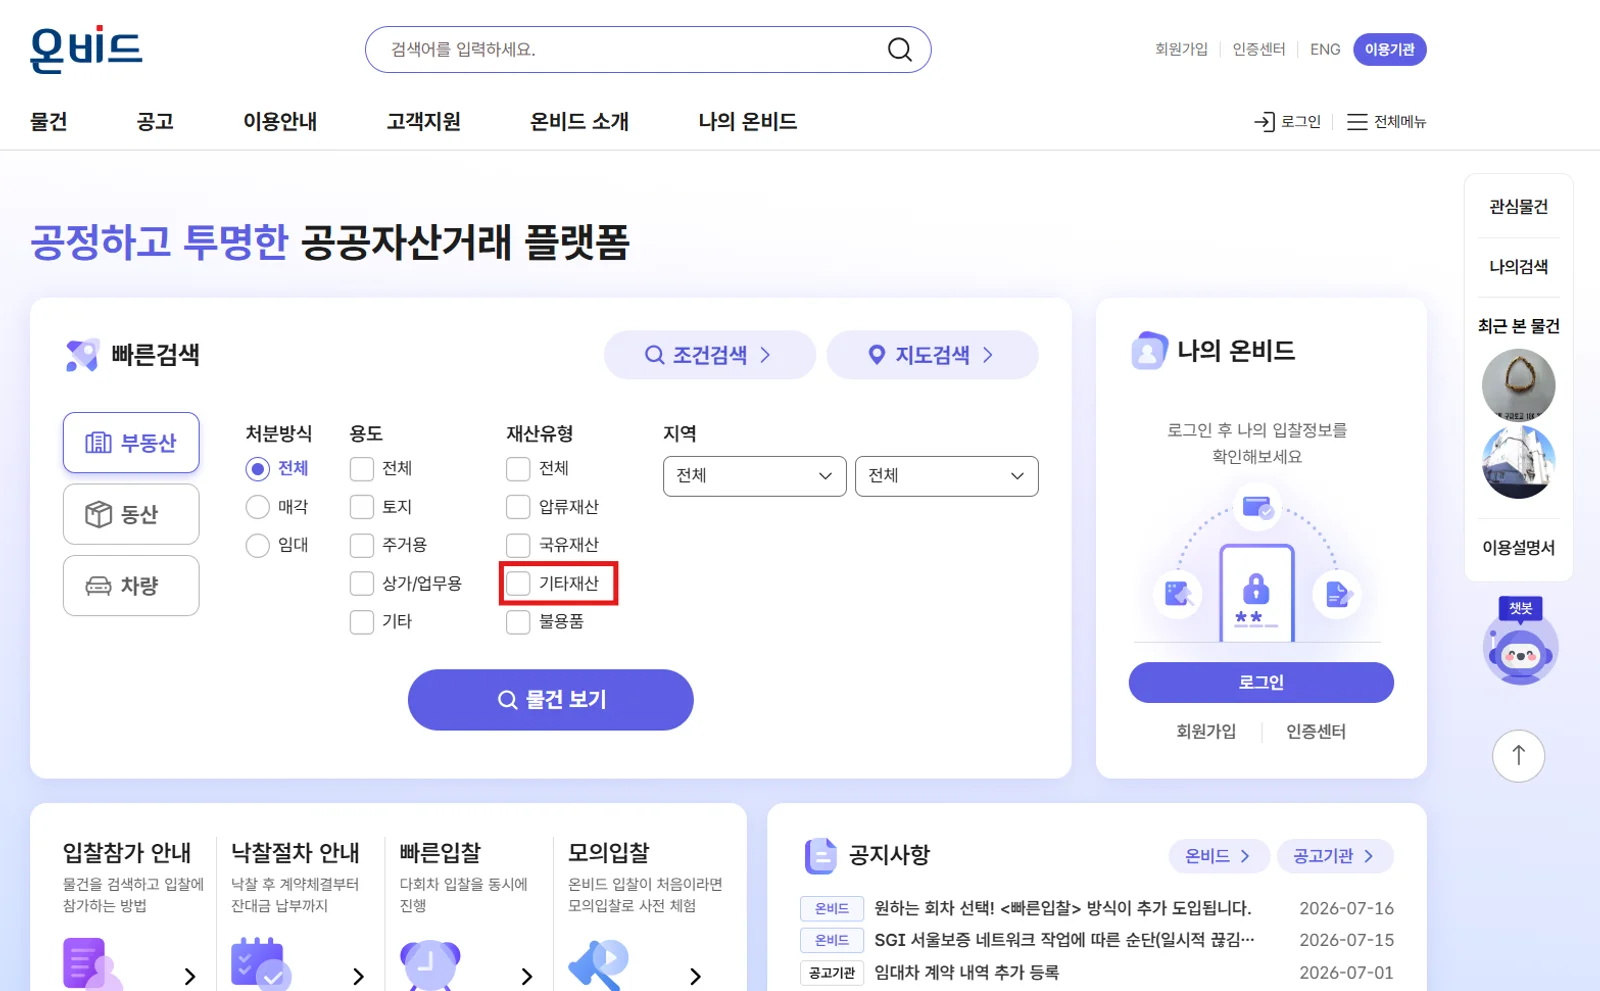Click the search magnifier icon
Viewport: 1600px width, 991px height.
click(x=900, y=49)
